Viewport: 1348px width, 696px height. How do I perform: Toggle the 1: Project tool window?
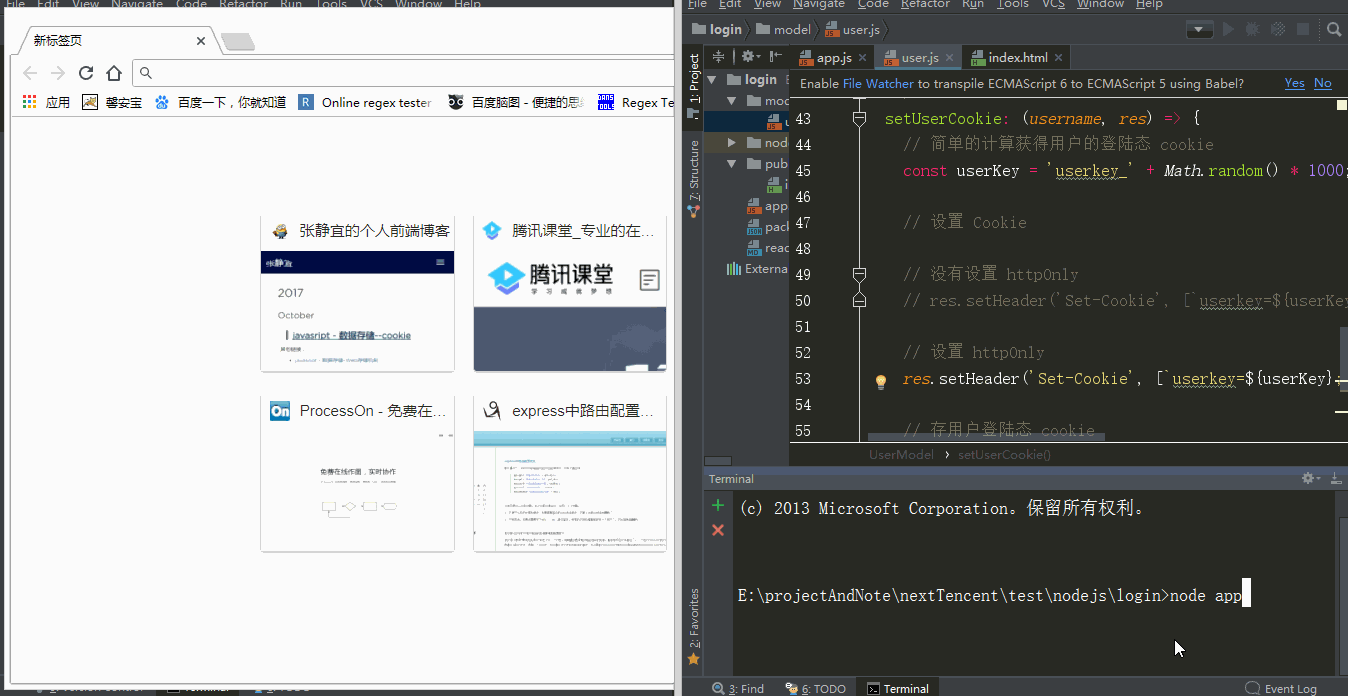[694, 80]
